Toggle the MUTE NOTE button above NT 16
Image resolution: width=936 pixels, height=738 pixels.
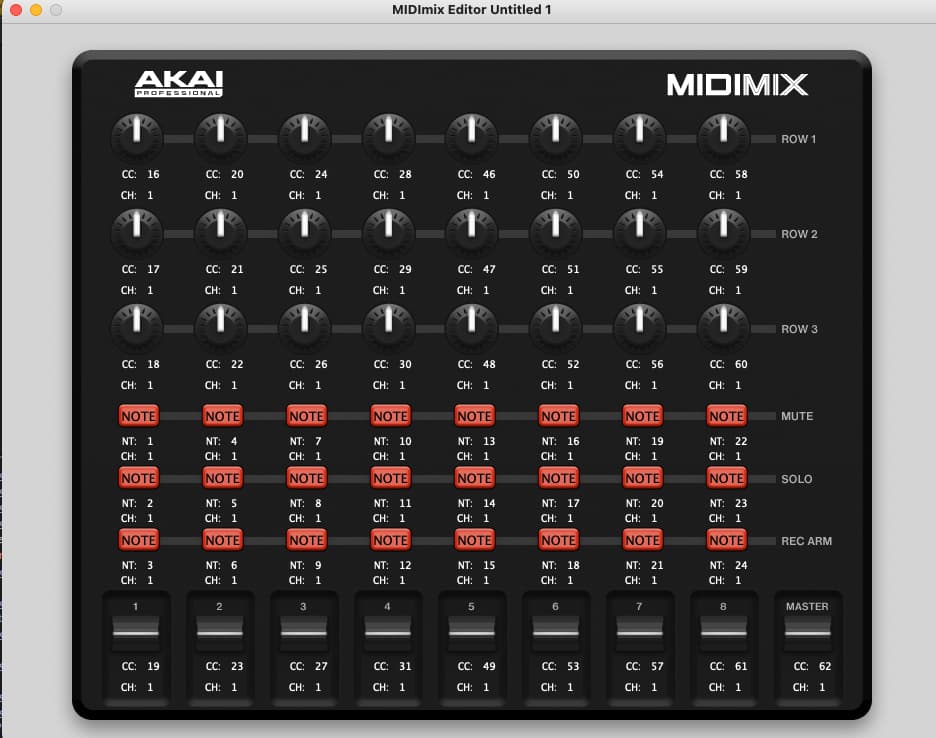tap(558, 416)
